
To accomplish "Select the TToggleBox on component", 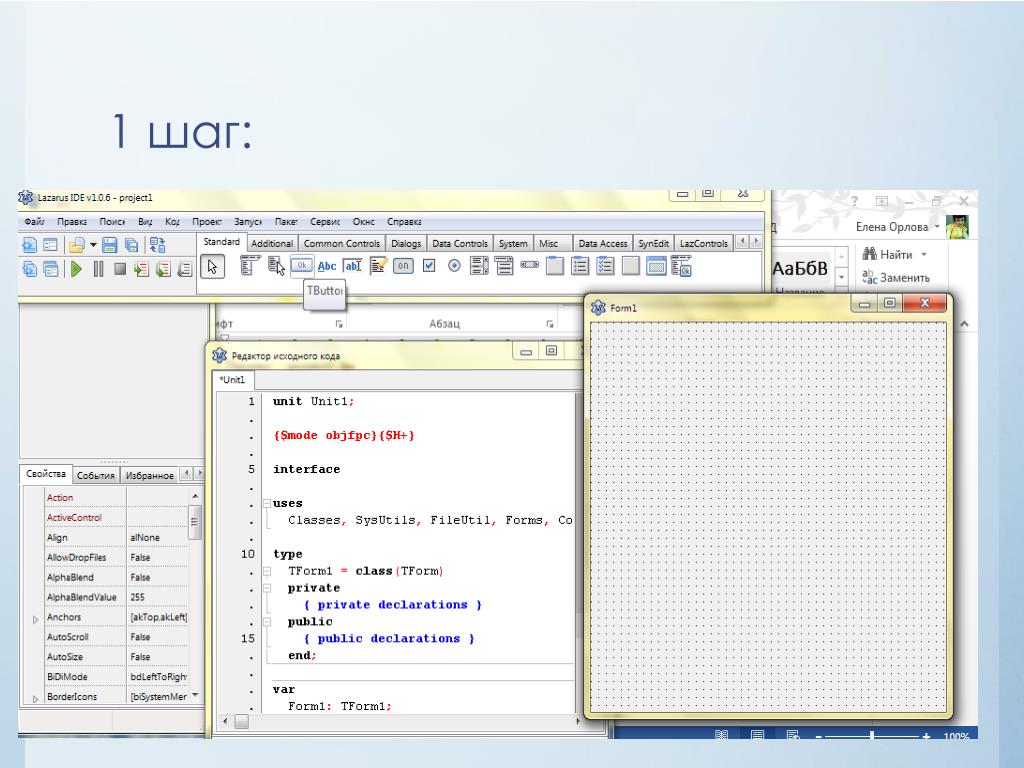I will point(403,266).
